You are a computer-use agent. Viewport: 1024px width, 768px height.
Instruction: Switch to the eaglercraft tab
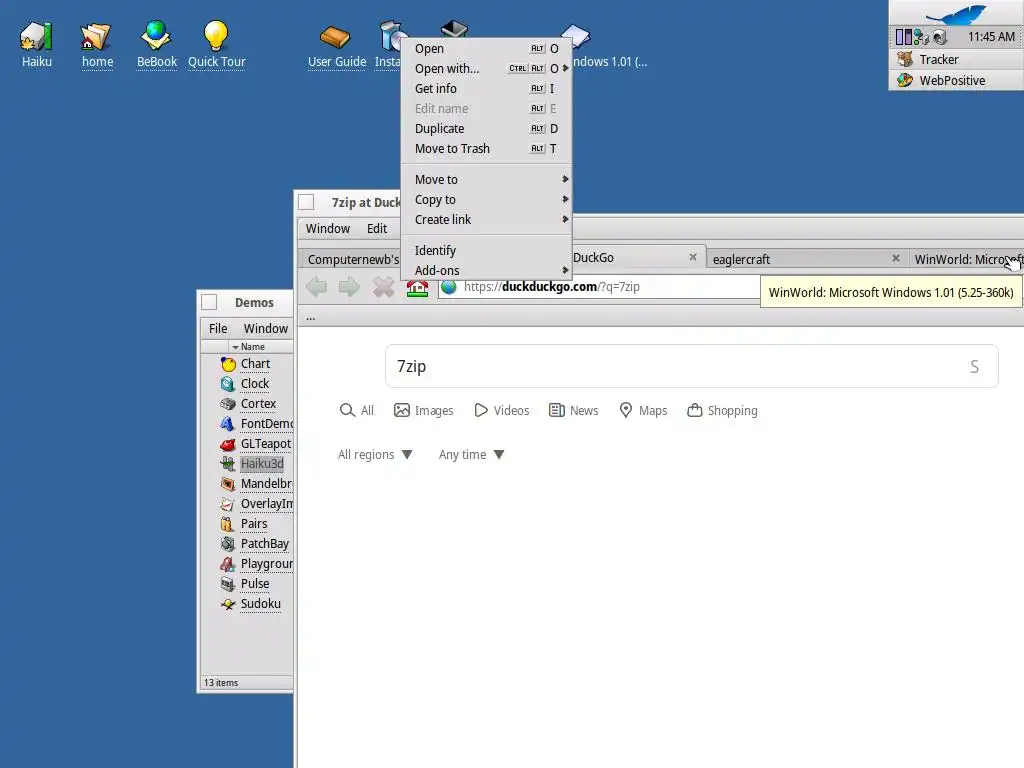[807, 259]
